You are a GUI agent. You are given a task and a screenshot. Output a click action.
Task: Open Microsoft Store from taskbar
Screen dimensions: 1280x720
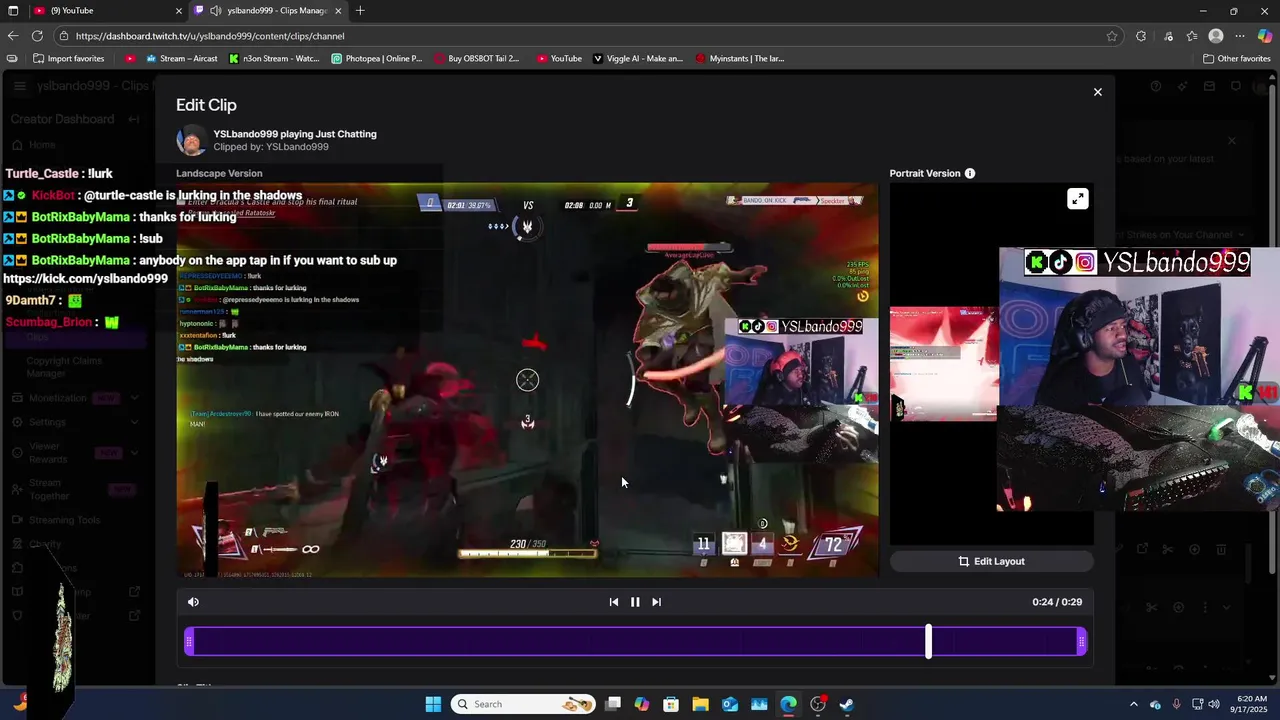click(671, 704)
